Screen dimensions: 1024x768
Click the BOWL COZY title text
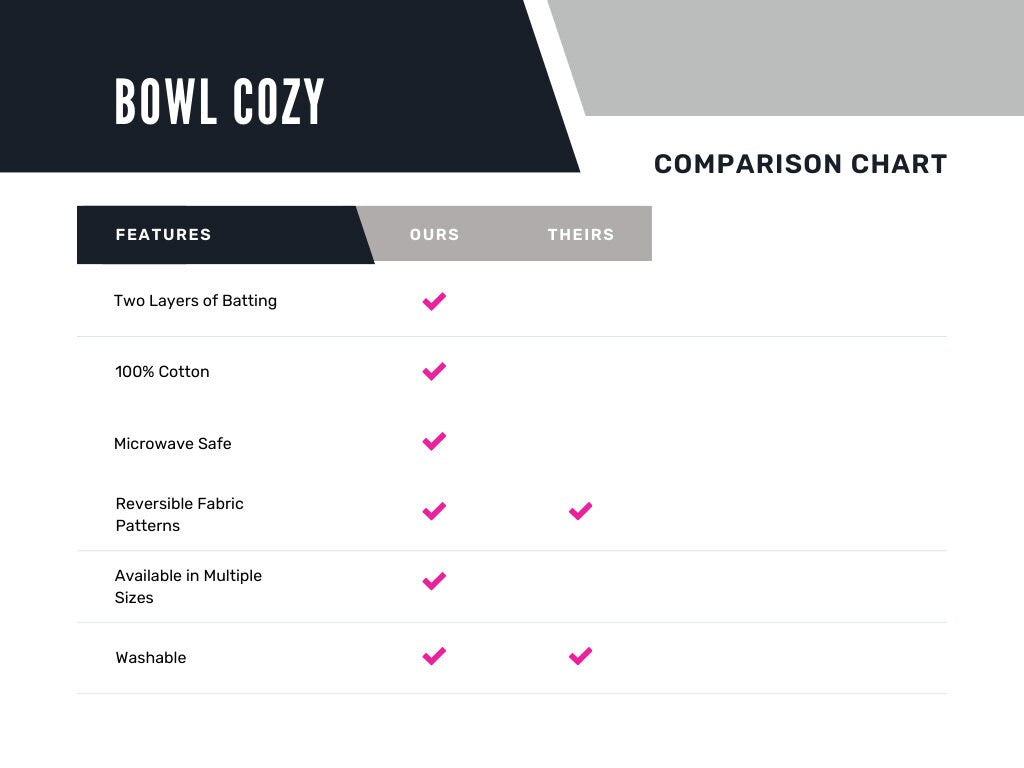(220, 101)
